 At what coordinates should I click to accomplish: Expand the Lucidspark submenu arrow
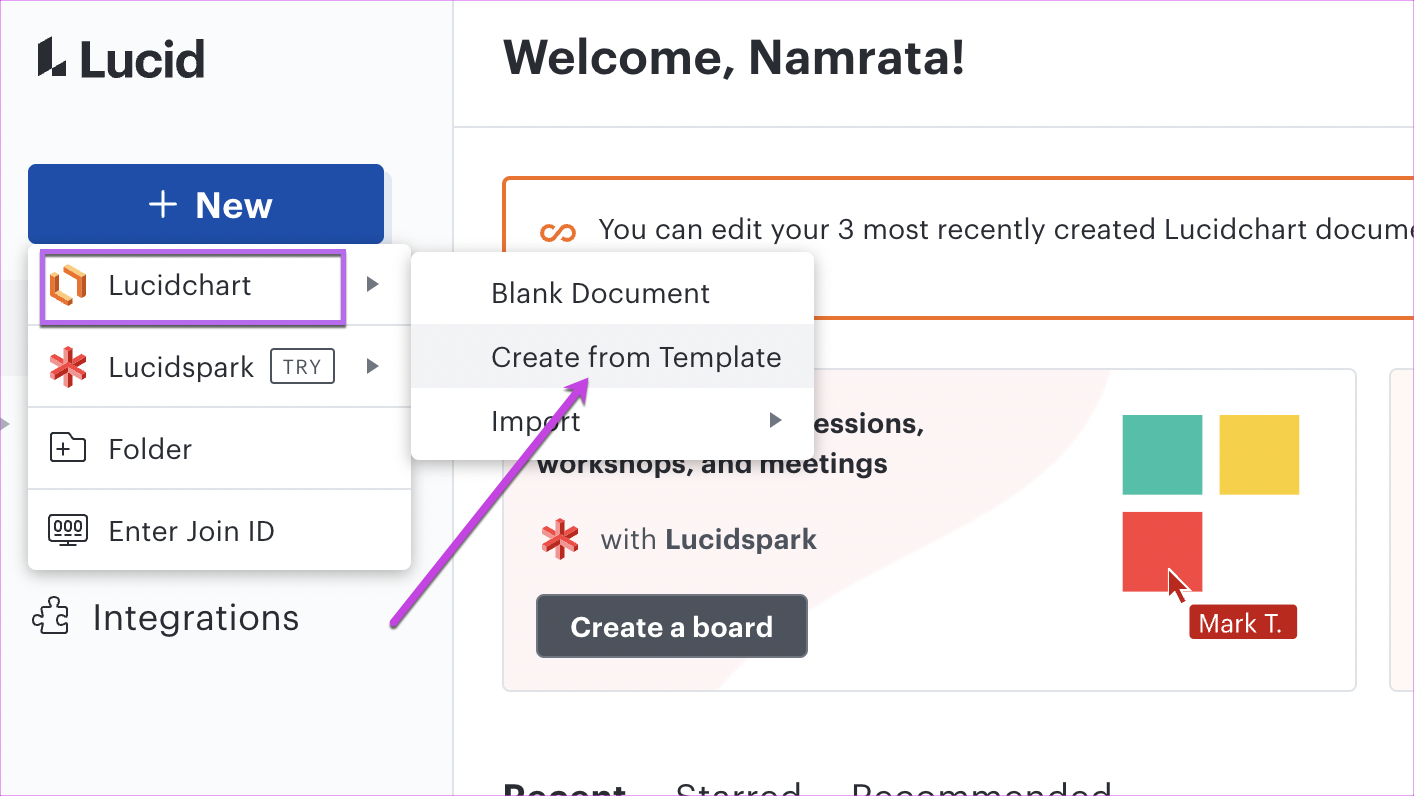point(373,367)
